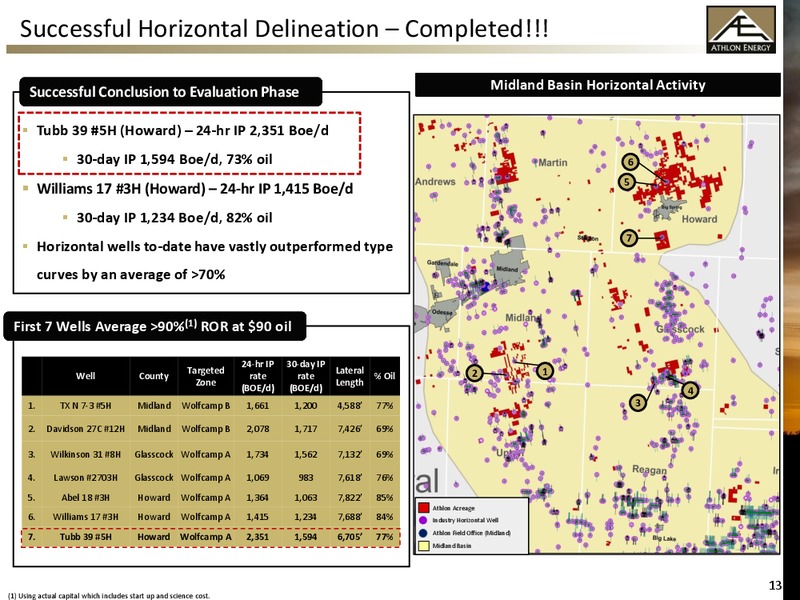Click the yellow Midland Basin legend swatch
Screen dimensions: 800x600
pyautogui.click(x=423, y=545)
